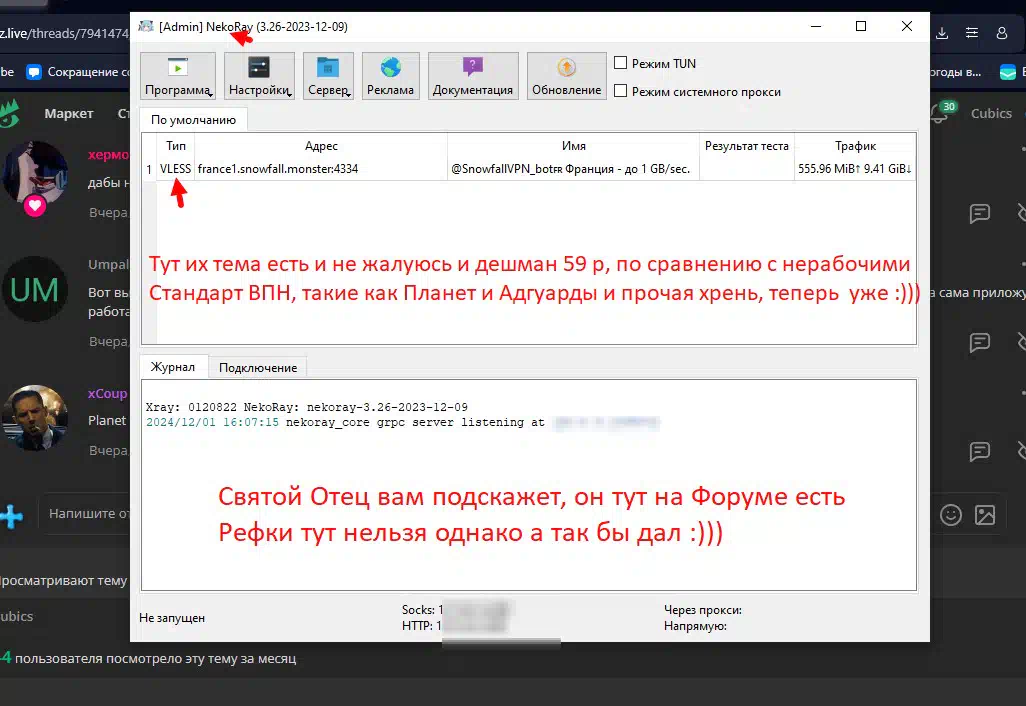Screen dimensions: 1026x706
Task: Open the xCoup username link
Action: tap(108, 393)
